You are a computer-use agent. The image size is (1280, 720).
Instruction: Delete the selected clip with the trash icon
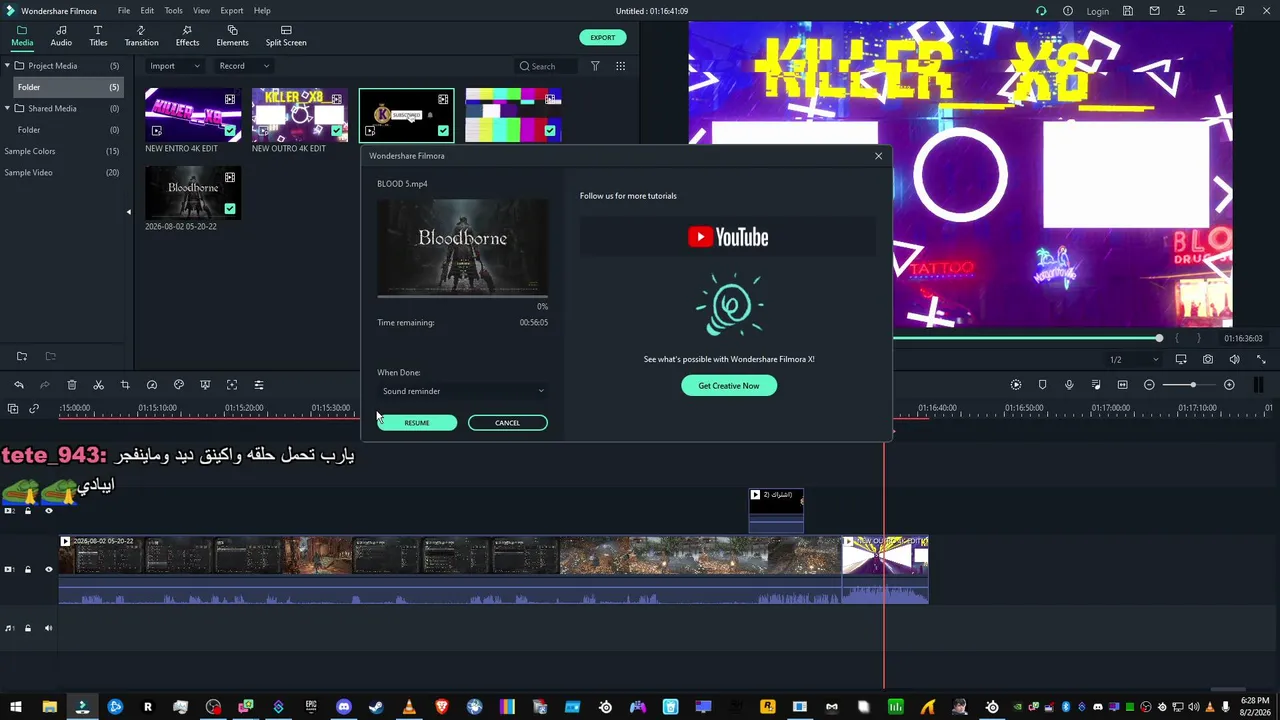click(72, 385)
